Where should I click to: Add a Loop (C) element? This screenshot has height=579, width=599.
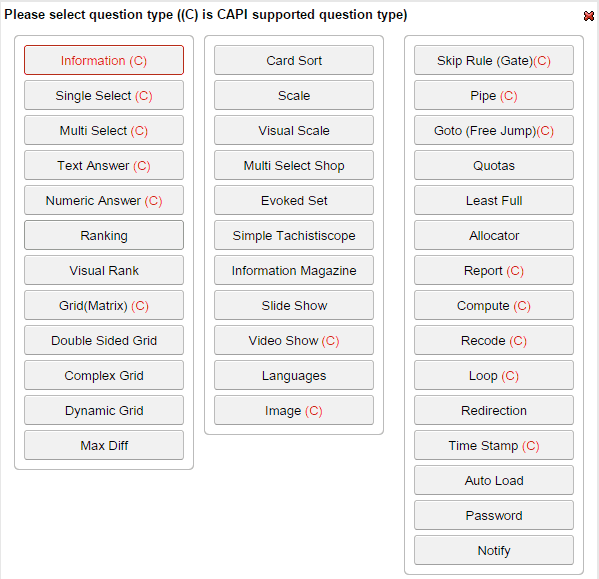494,375
